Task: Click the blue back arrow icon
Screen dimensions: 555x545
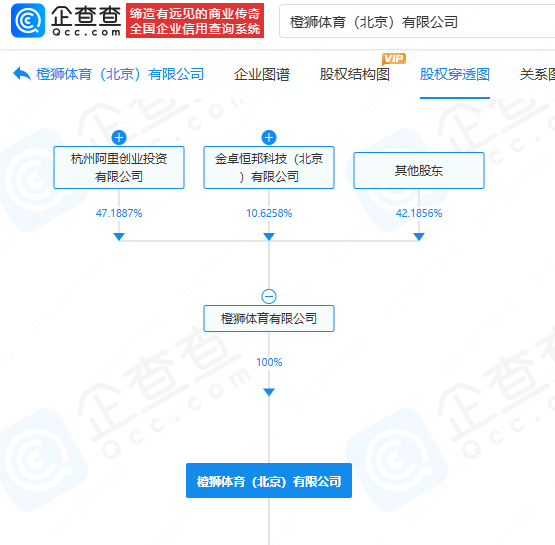Action: point(22,74)
